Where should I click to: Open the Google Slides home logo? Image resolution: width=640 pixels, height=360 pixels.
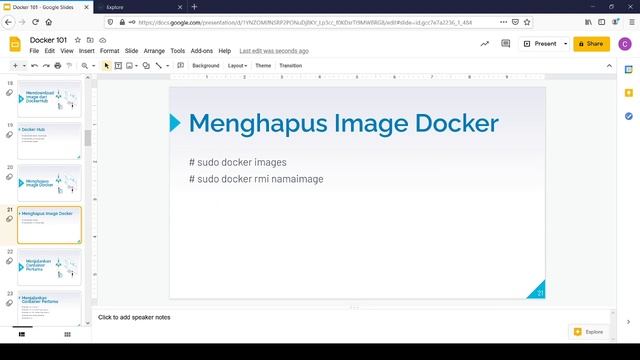click(15, 44)
